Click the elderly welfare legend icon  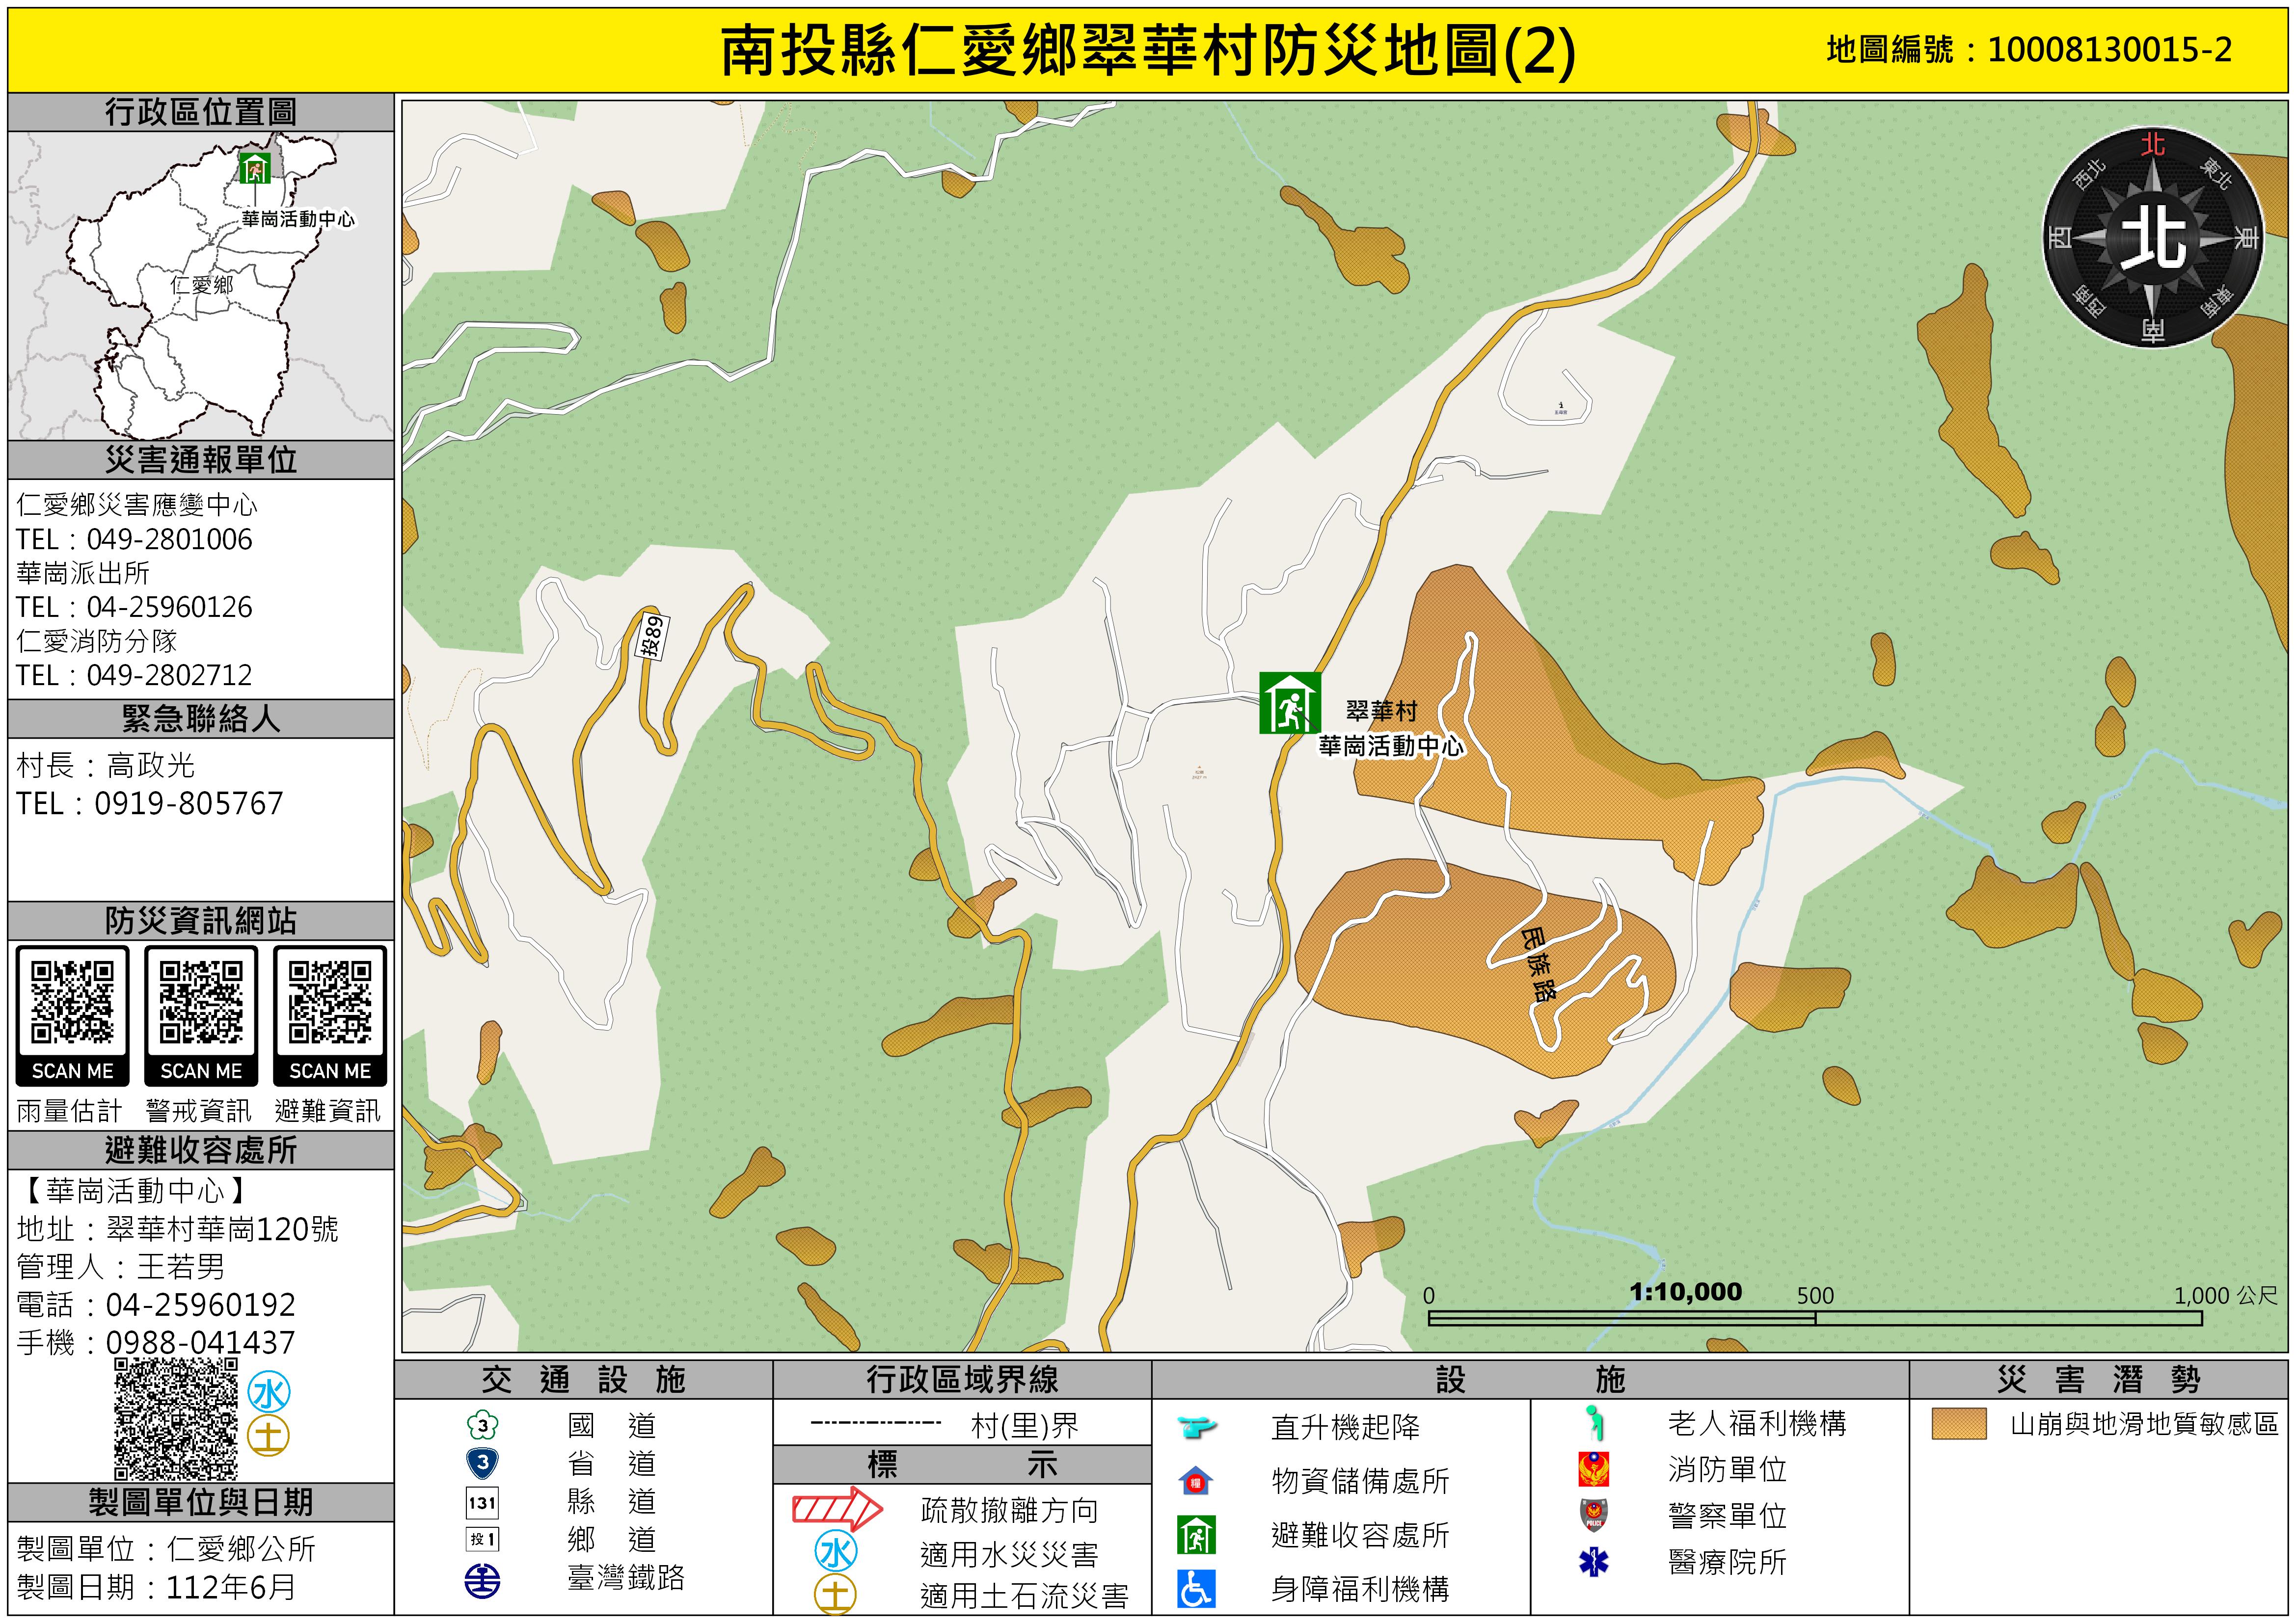point(1595,1423)
